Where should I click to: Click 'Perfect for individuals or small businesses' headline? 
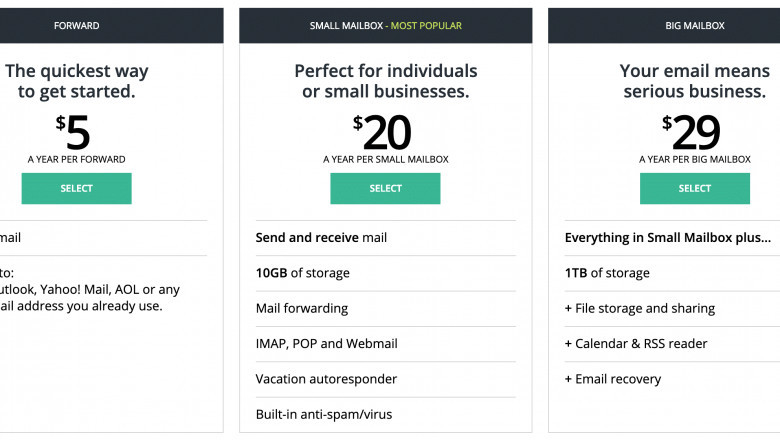(385, 81)
